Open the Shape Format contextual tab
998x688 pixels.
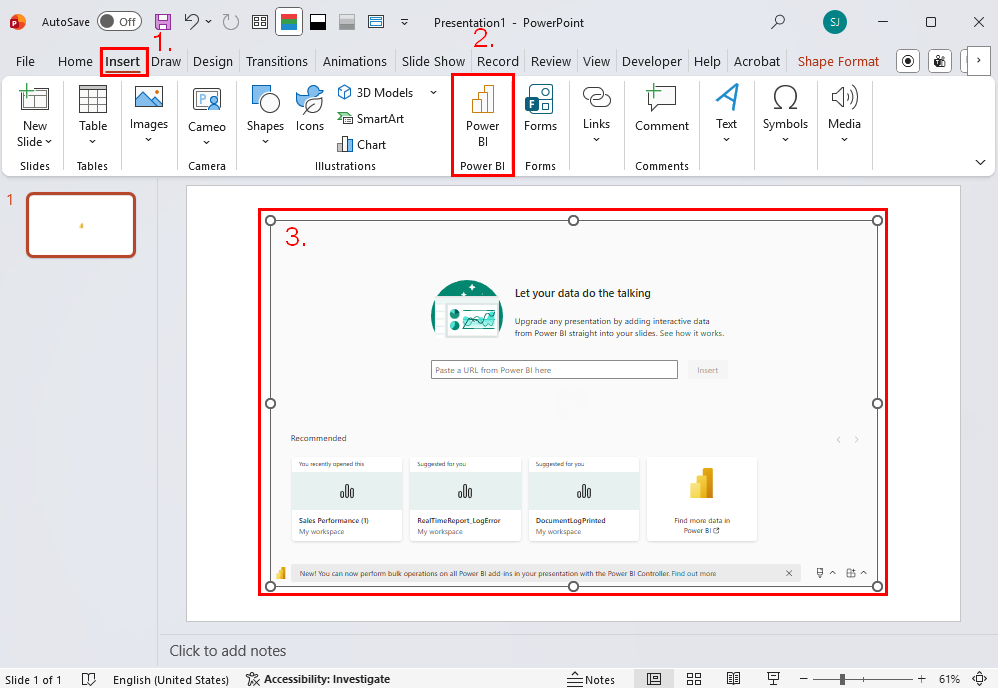[838, 61]
